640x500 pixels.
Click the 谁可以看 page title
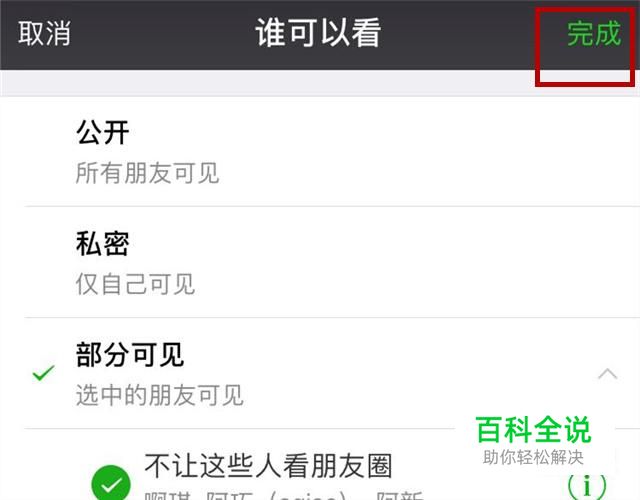tap(318, 33)
